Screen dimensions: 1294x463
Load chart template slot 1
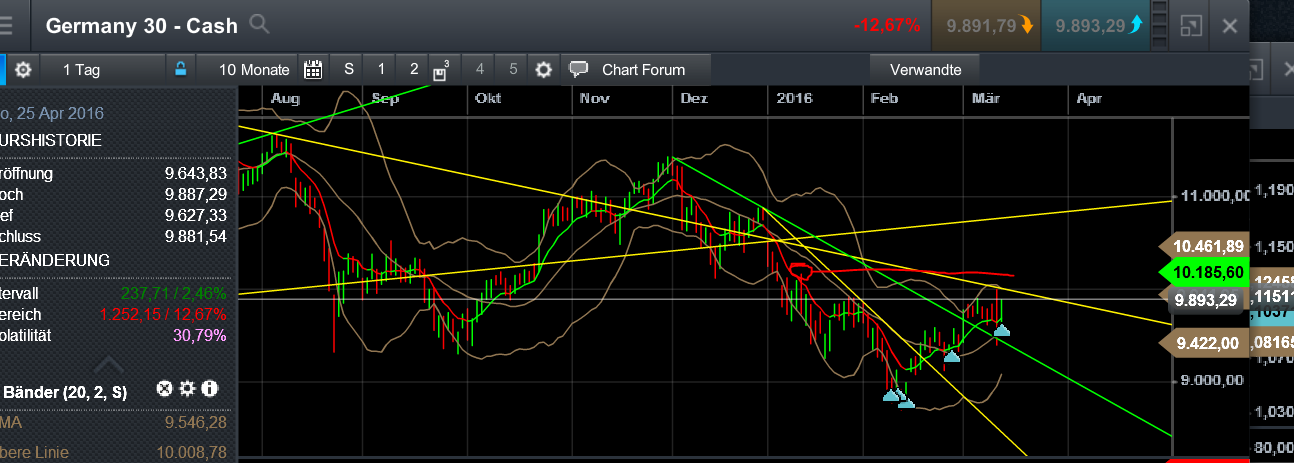381,69
